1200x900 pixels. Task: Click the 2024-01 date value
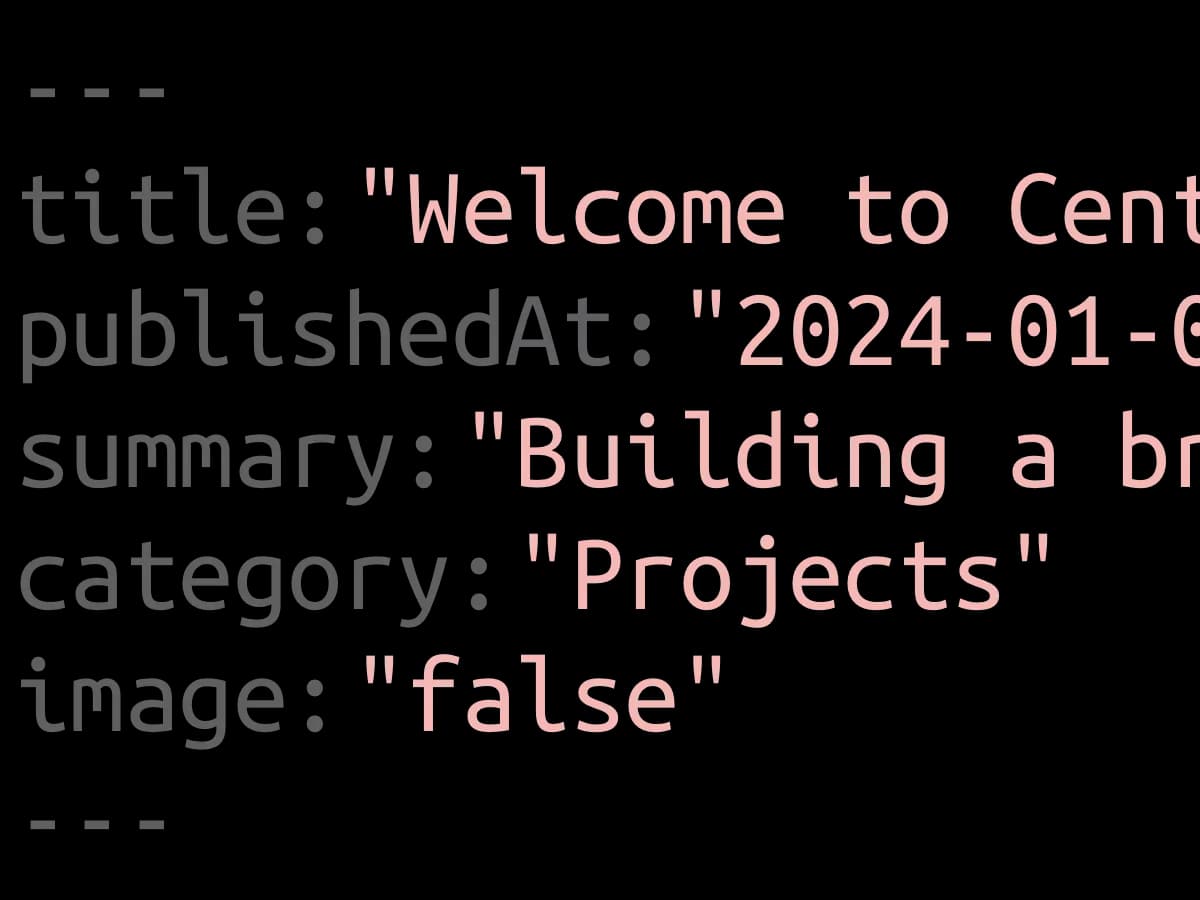[x=965, y=333]
